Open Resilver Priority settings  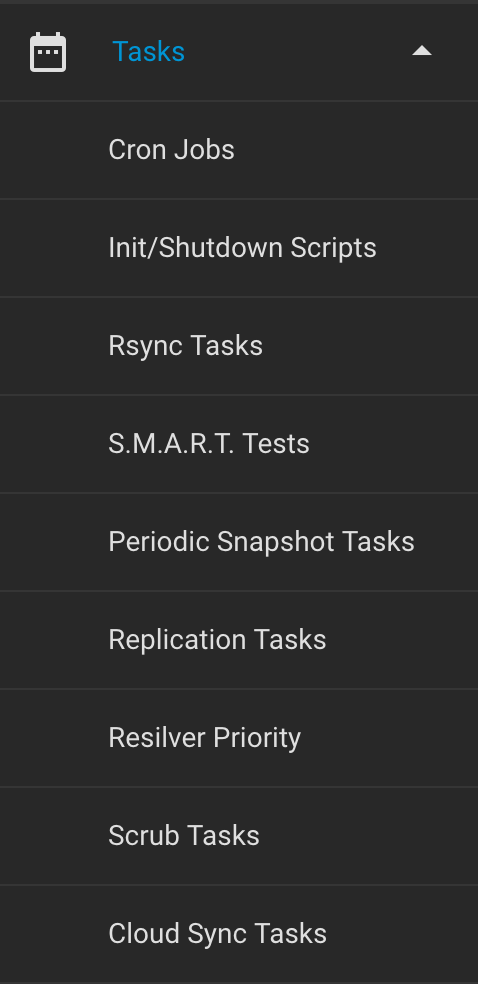click(x=239, y=737)
